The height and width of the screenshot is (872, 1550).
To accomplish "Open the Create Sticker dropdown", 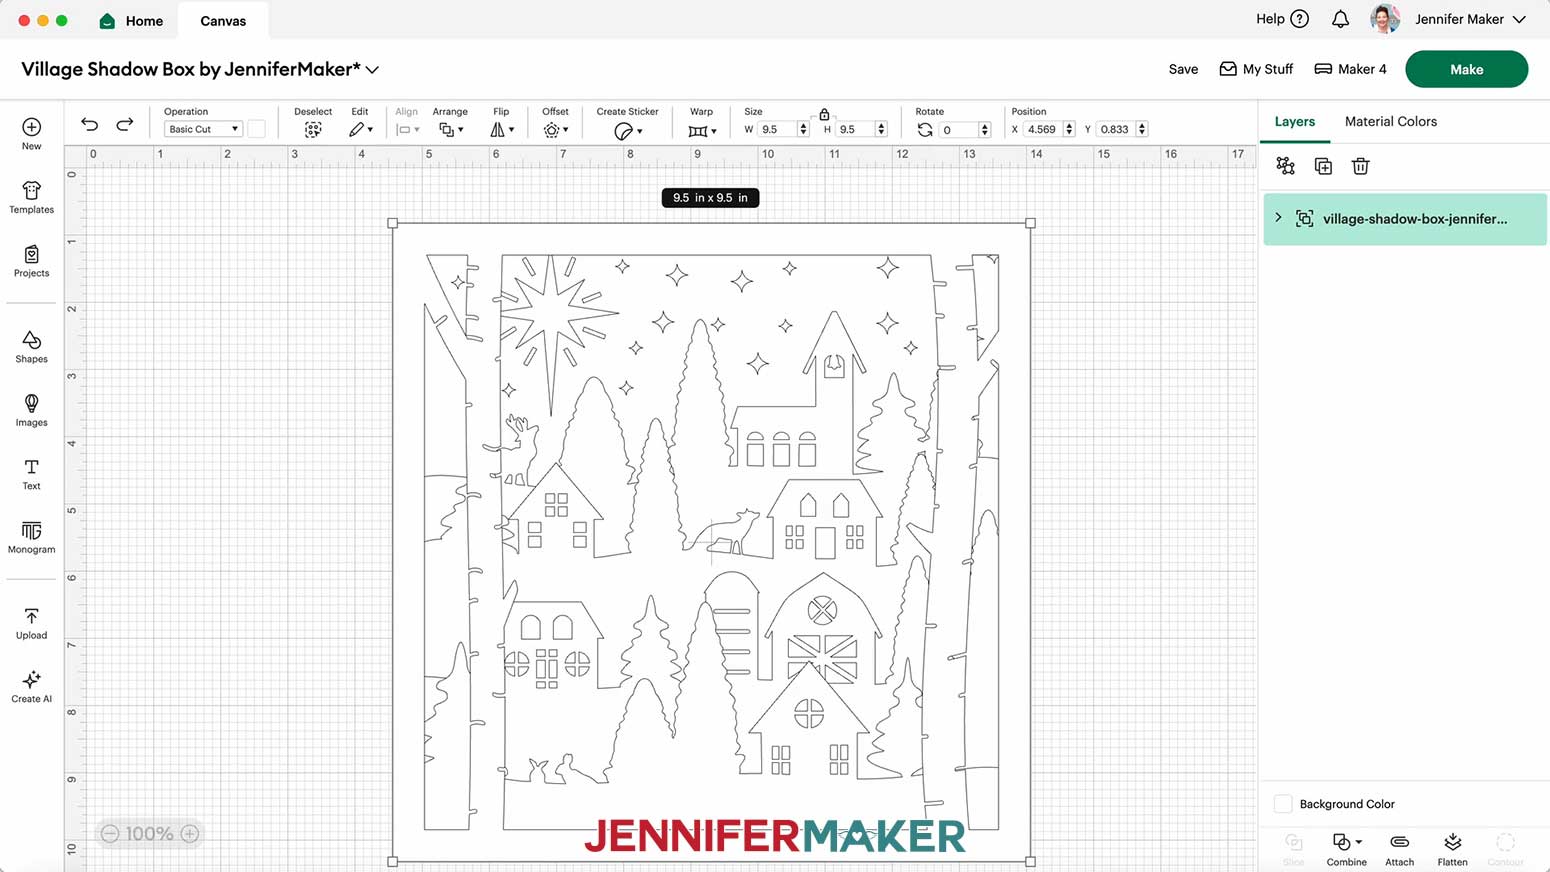I will (x=628, y=131).
